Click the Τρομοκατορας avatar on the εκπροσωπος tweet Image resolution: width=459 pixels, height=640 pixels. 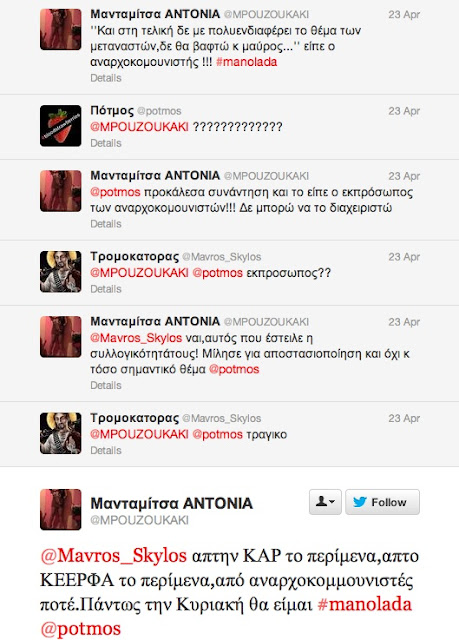(60, 272)
